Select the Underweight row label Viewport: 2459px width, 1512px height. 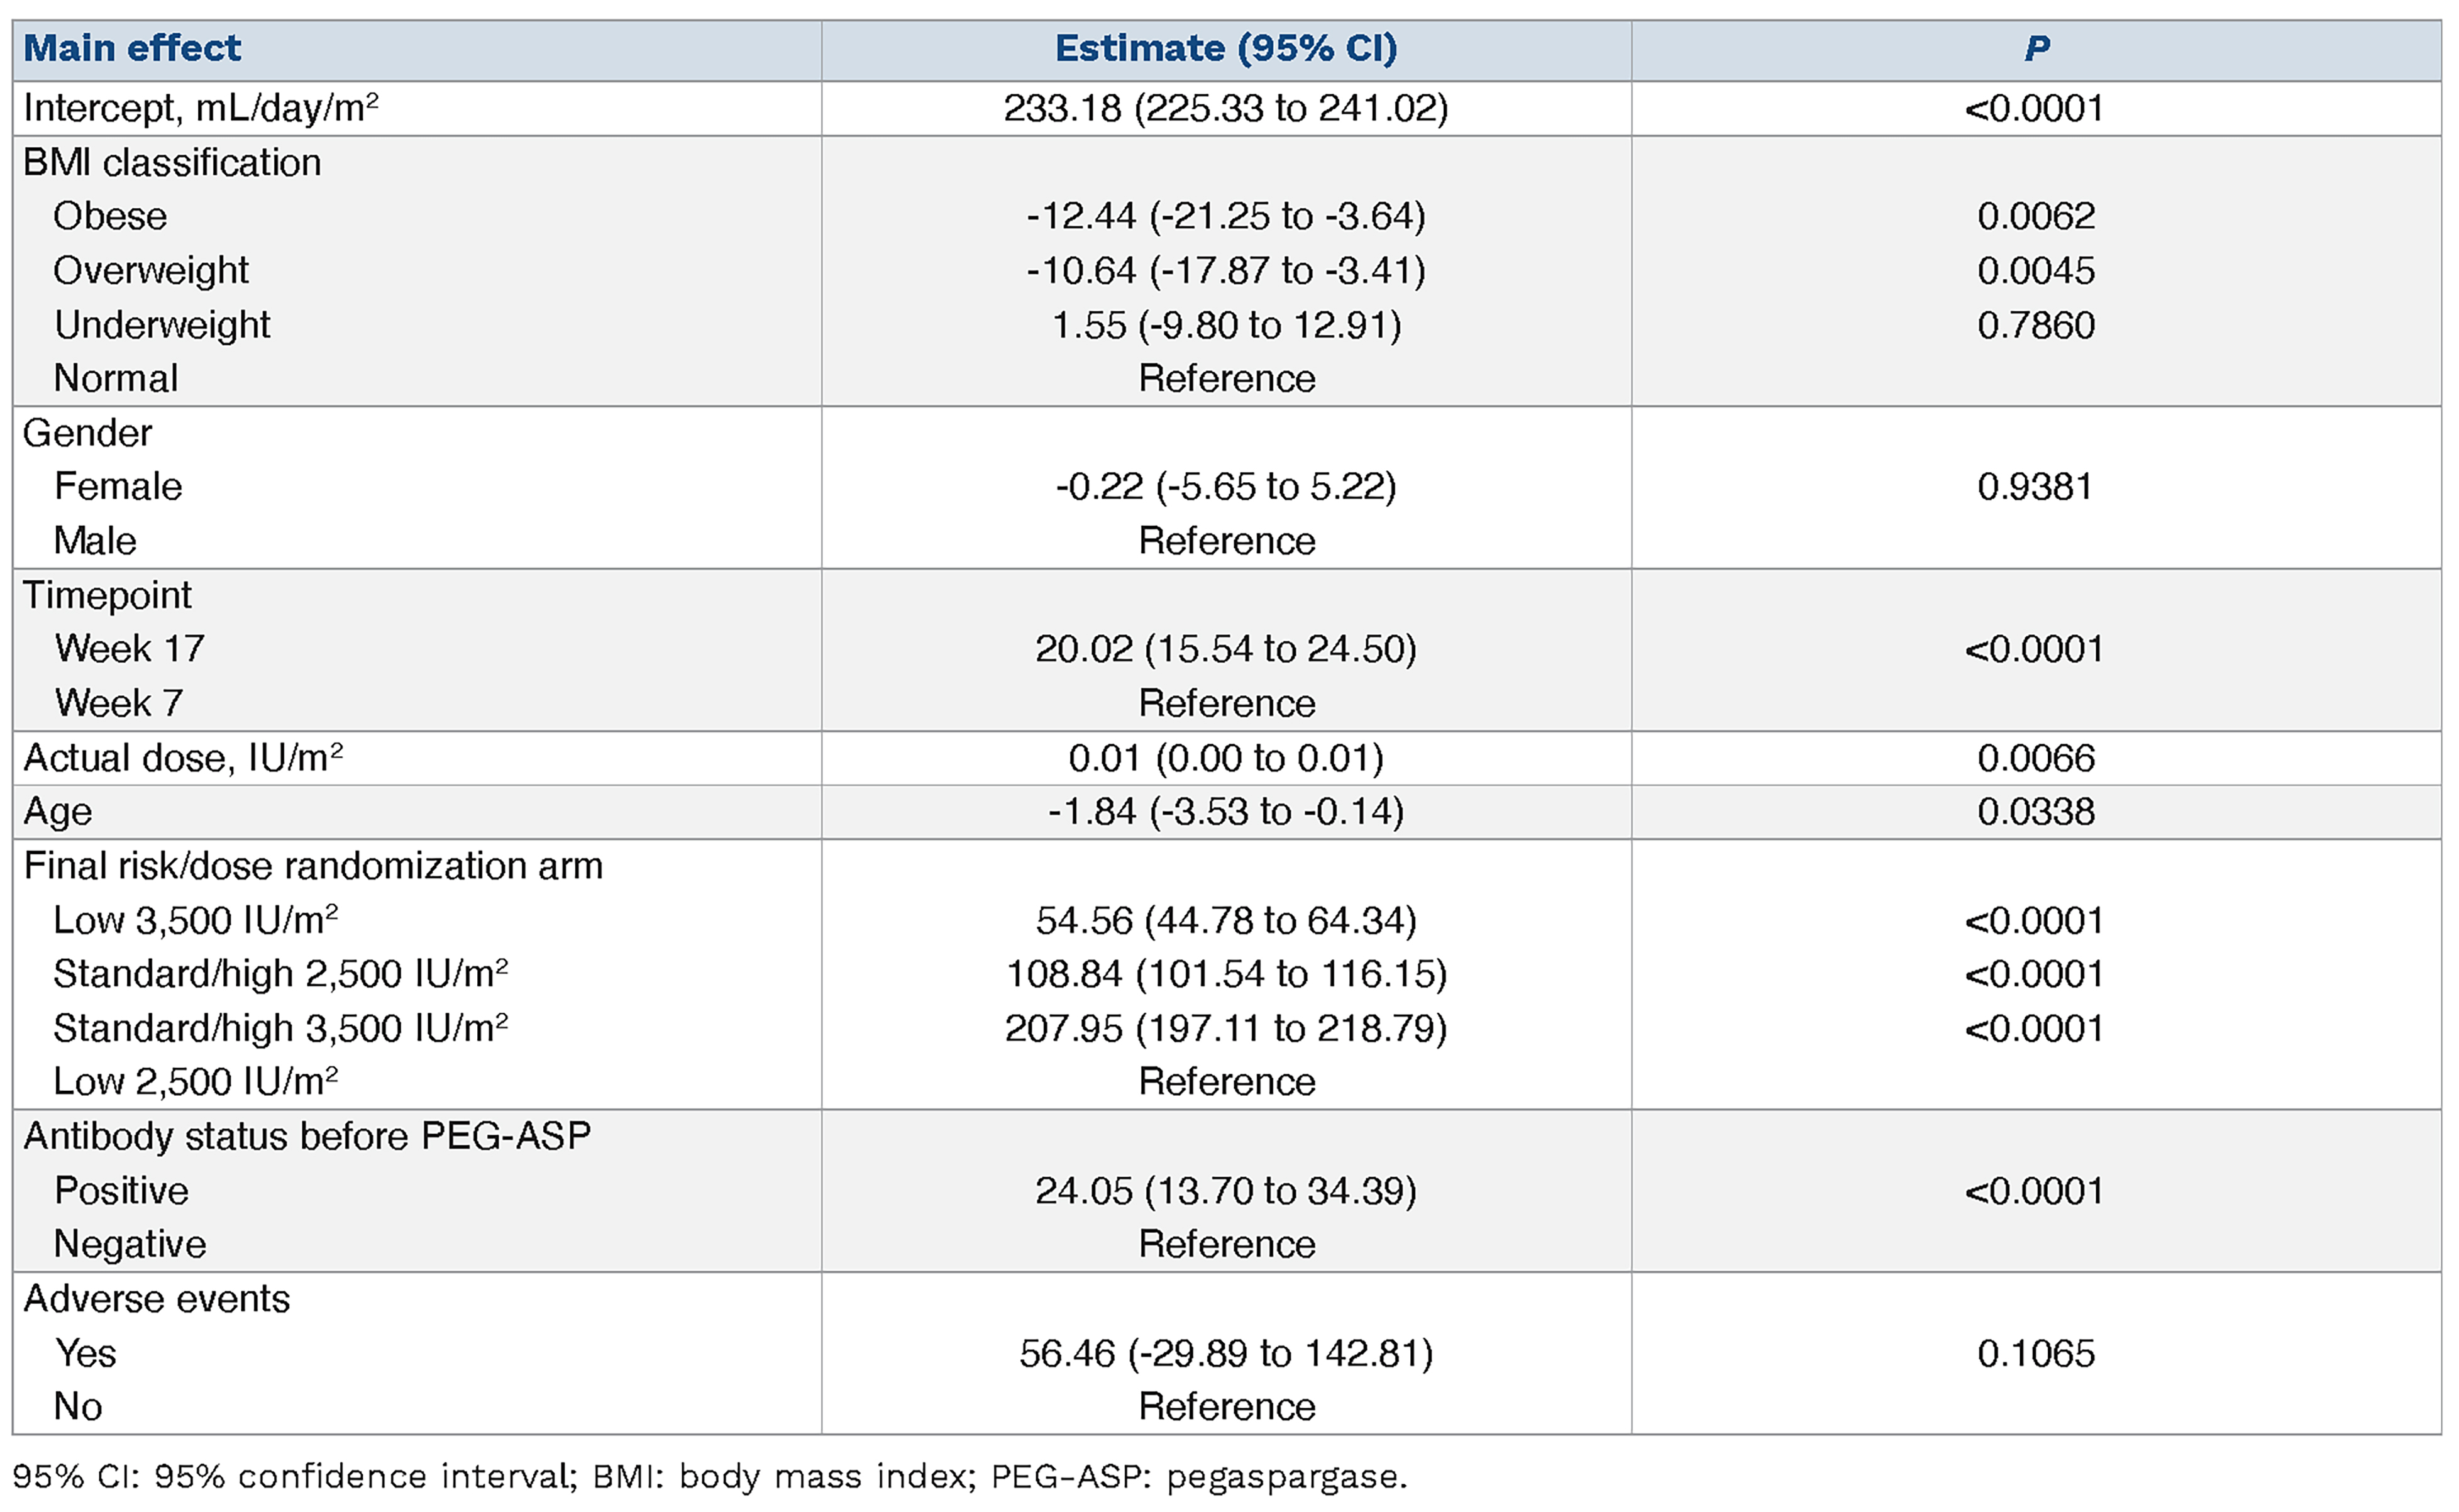click(162, 325)
